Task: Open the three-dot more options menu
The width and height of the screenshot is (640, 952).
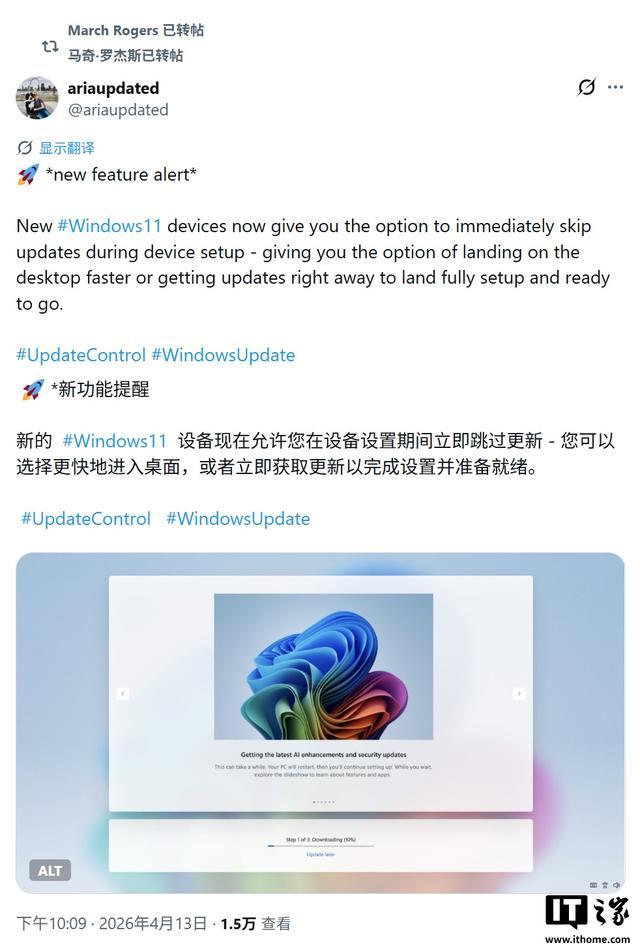Action: tap(615, 87)
